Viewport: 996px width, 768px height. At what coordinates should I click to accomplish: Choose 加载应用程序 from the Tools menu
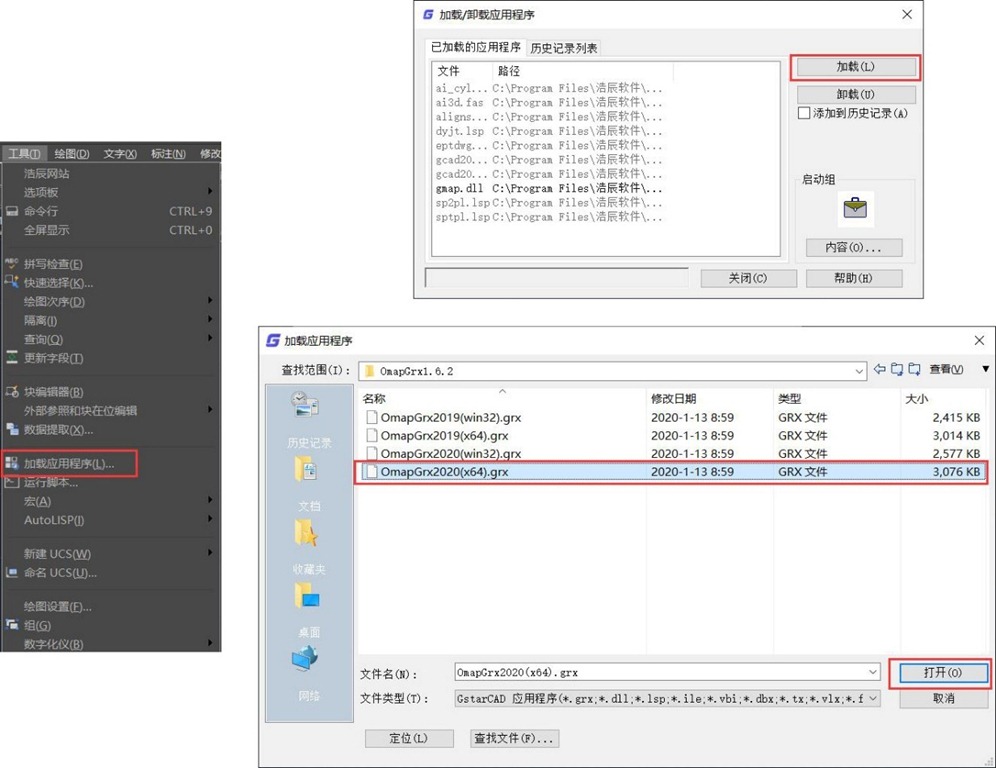click(69, 464)
